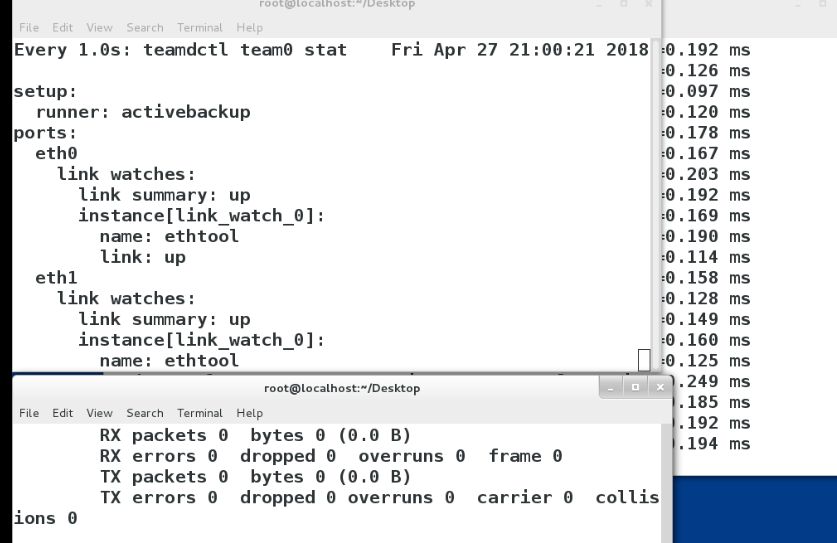The width and height of the screenshot is (837, 543).
Task: Click the 'eth1' port line
Action: click(56, 278)
